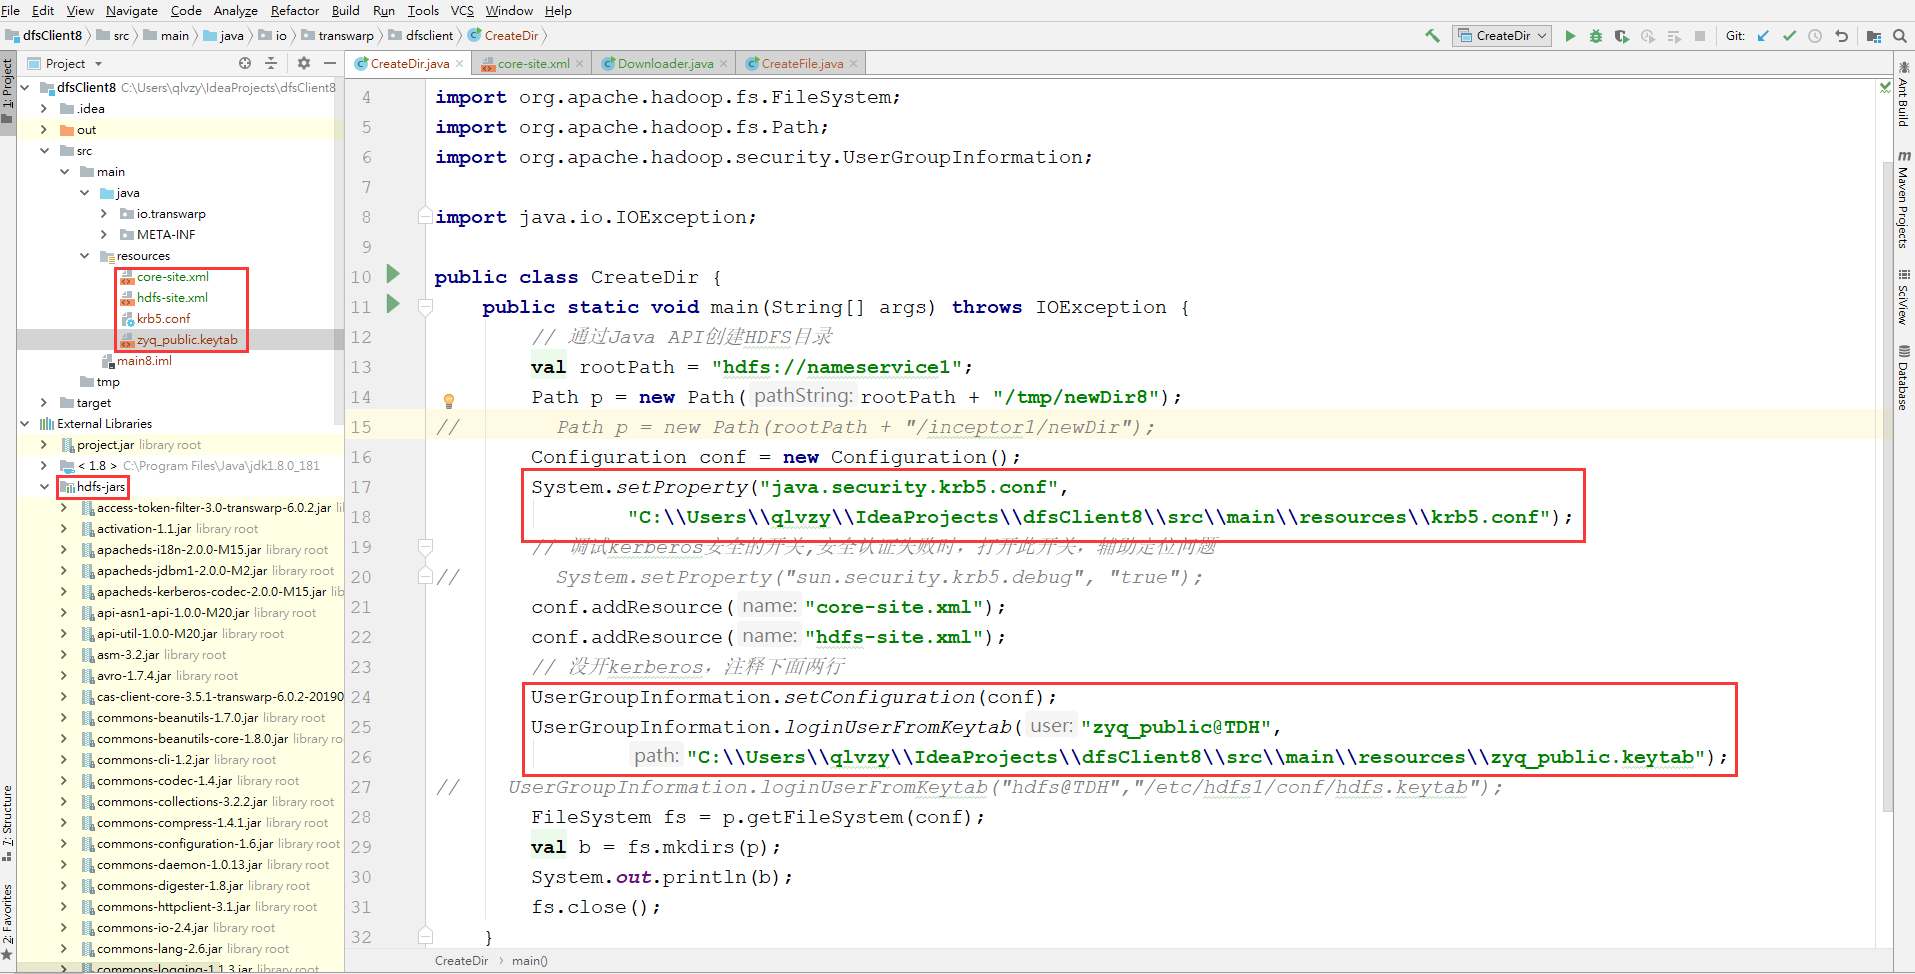
Task: Select commons-codec-1.4.jar library entry
Action: point(164,780)
